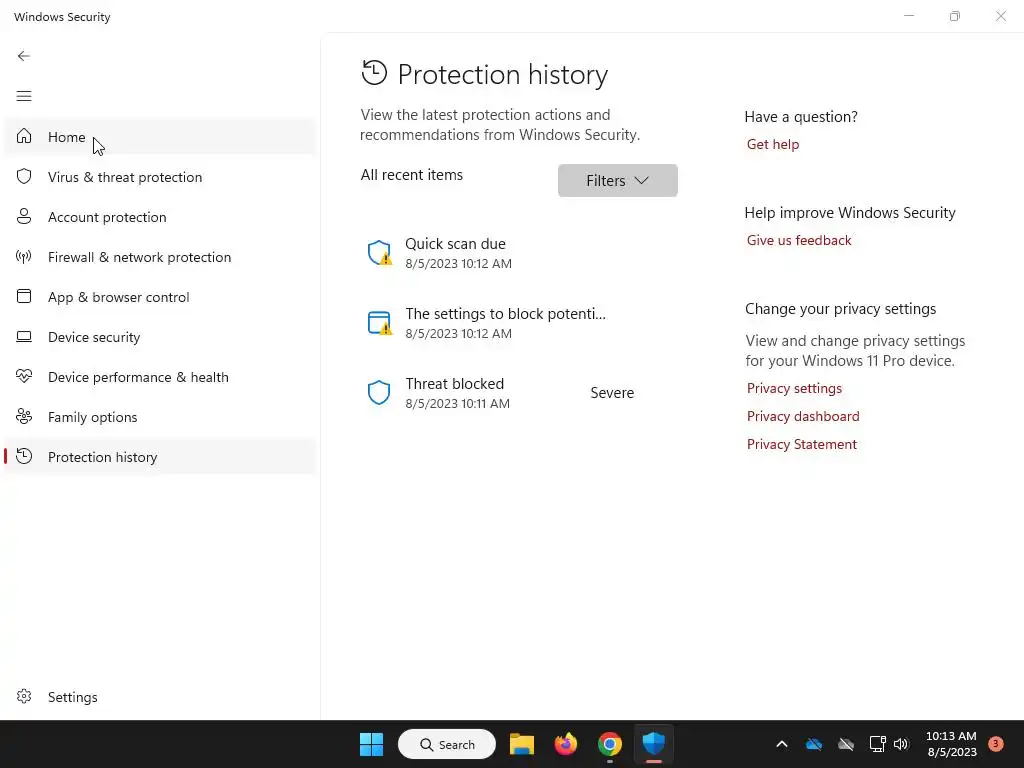This screenshot has width=1024, height=768.
Task: Select Protection history menu item
Action: pos(102,457)
